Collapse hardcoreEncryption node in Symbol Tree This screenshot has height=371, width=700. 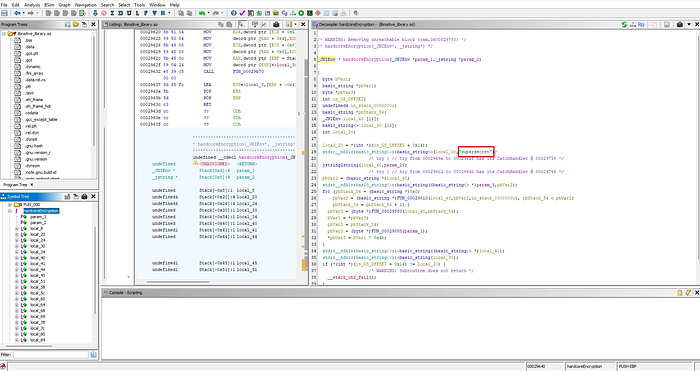(x=10, y=211)
